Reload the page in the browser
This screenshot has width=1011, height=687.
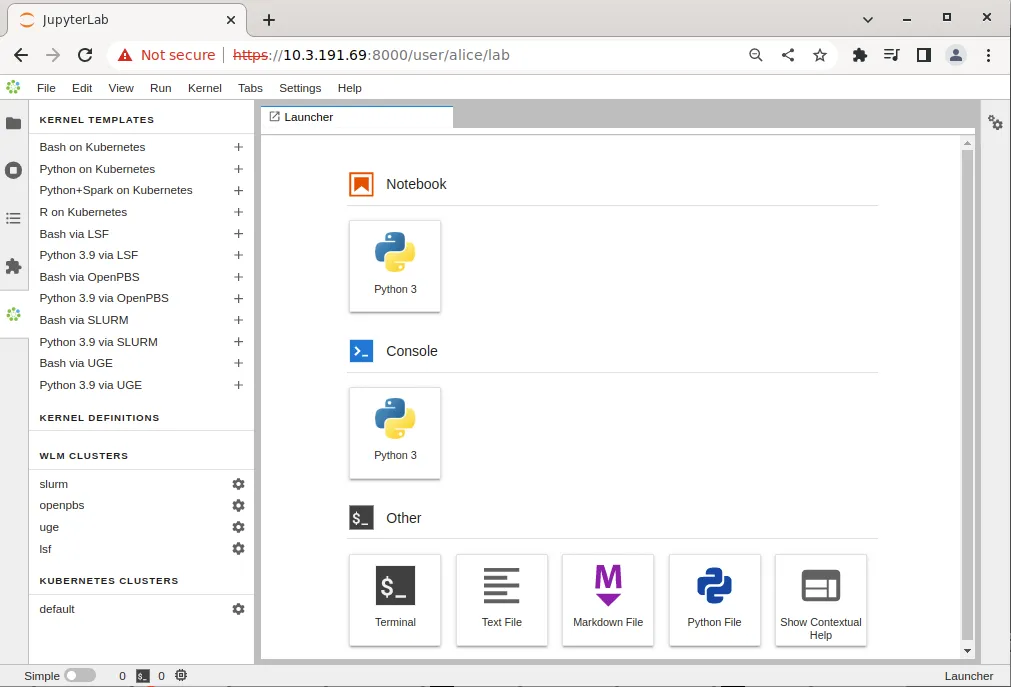tap(85, 55)
